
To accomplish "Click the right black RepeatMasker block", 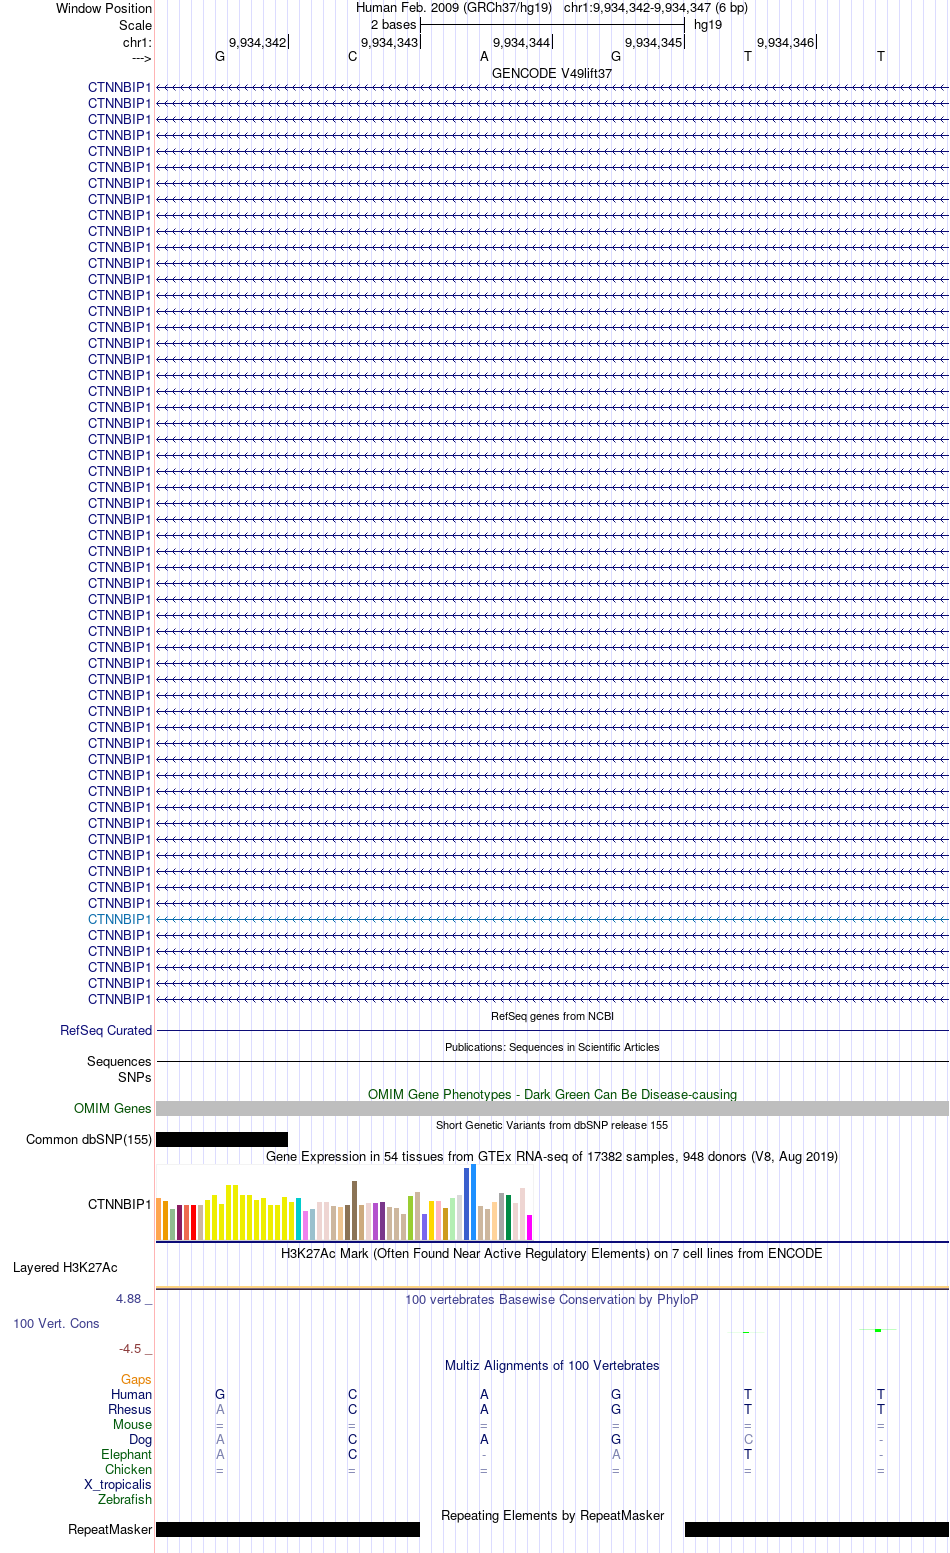I will 817,1529.
